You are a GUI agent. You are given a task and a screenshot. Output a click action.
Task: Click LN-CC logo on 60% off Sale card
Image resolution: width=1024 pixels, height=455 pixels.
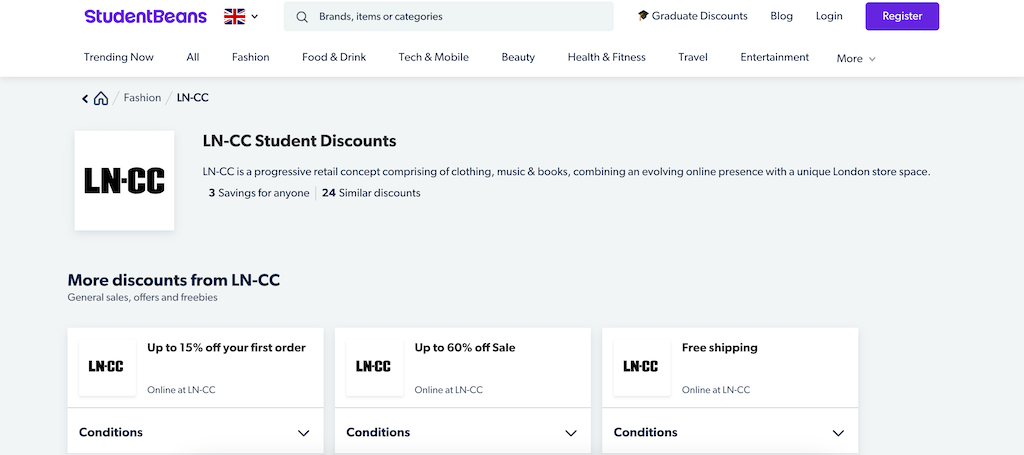[x=374, y=367]
